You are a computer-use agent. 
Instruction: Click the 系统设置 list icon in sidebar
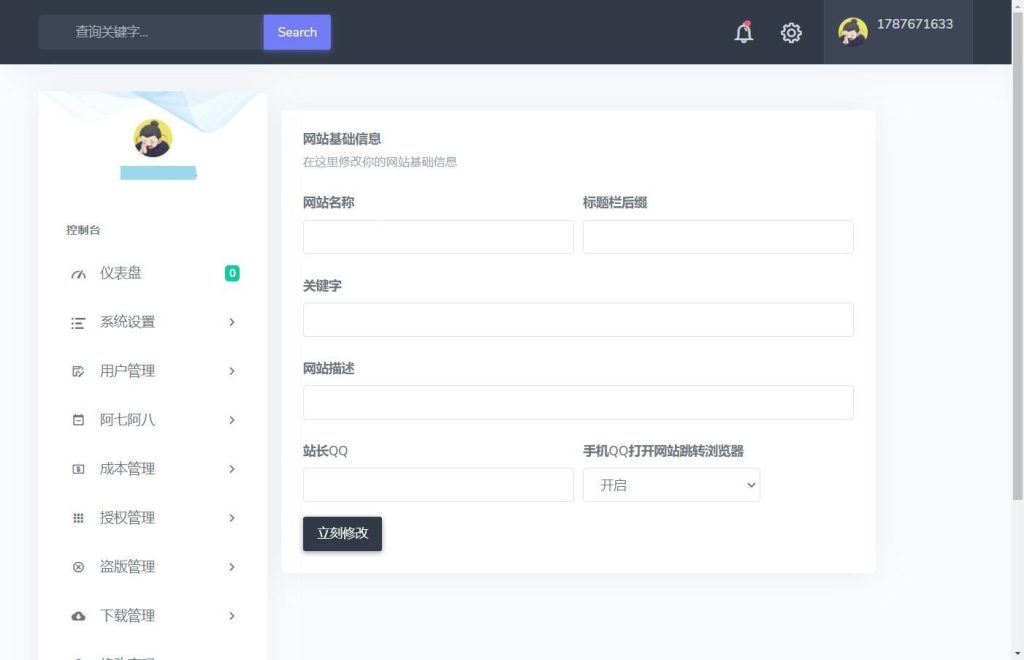pos(78,322)
